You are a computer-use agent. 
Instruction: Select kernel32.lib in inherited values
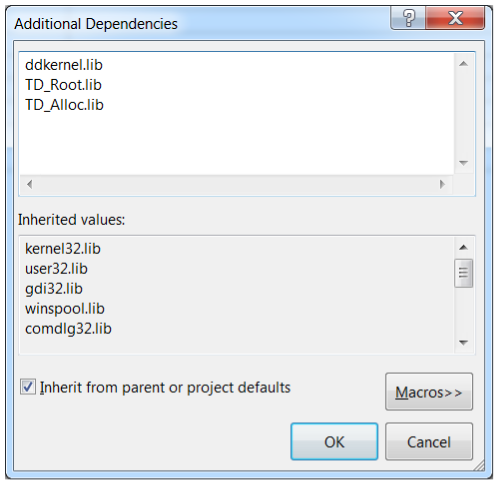coord(63,249)
